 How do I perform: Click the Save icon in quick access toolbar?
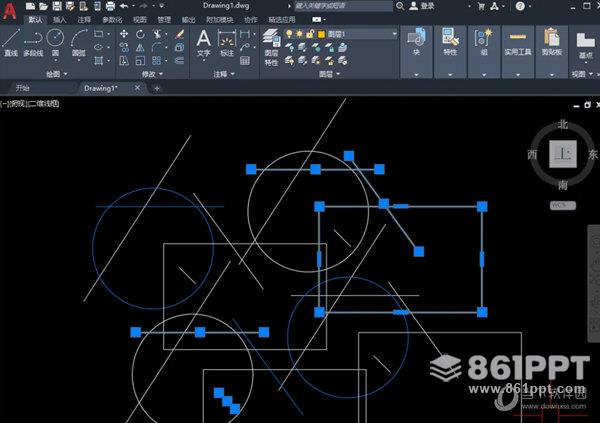click(57, 6)
